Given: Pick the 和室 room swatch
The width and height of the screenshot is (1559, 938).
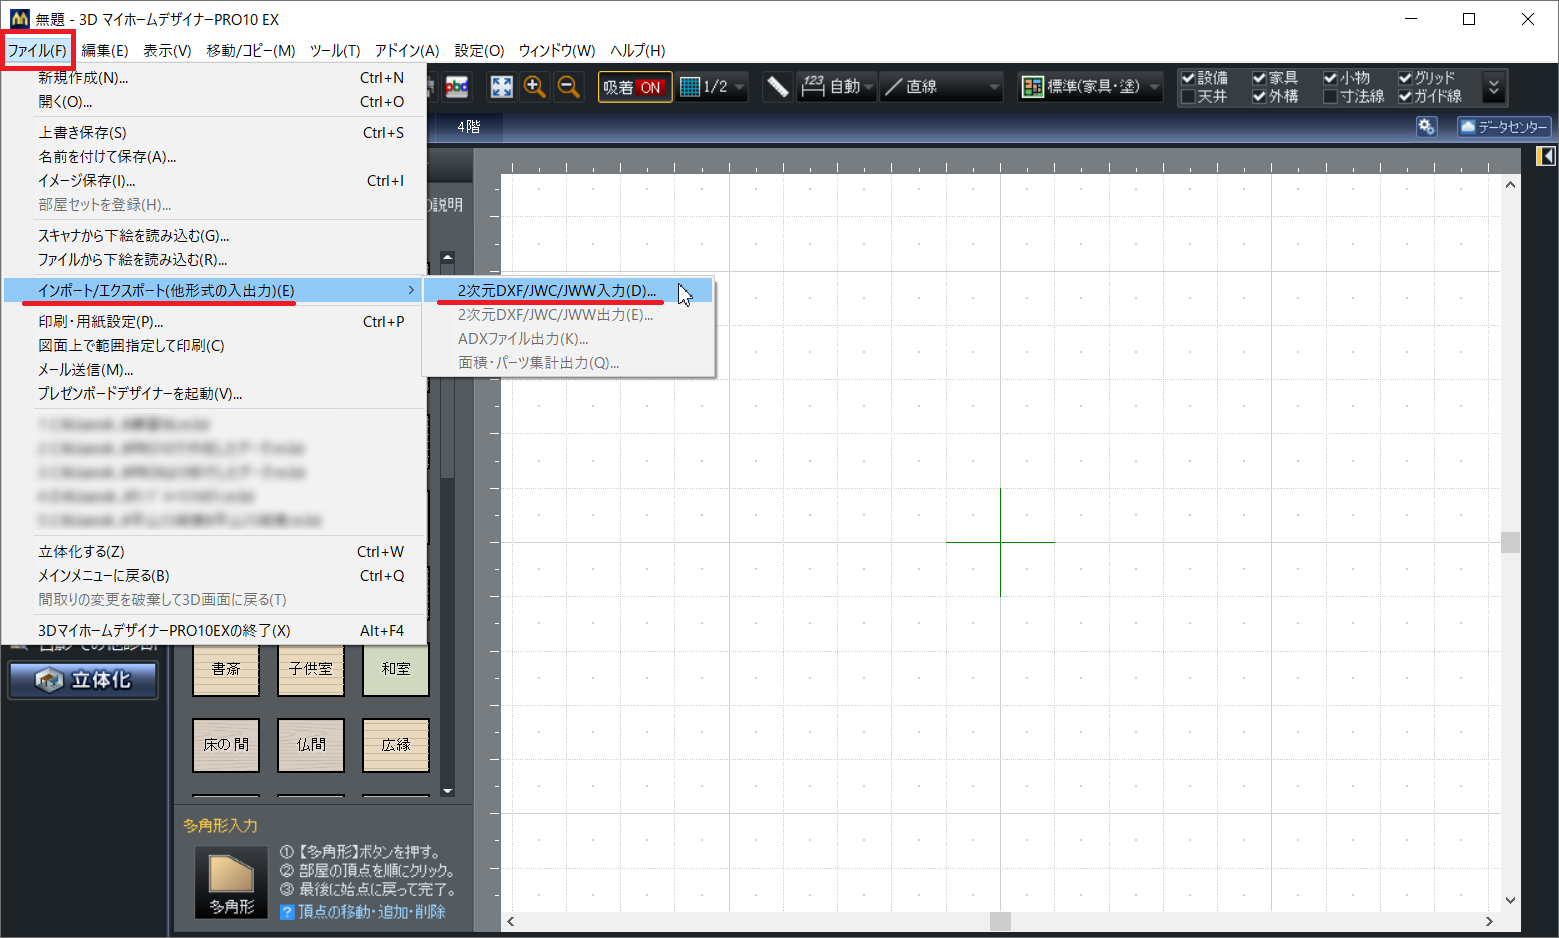Looking at the screenshot, I should click(x=396, y=669).
